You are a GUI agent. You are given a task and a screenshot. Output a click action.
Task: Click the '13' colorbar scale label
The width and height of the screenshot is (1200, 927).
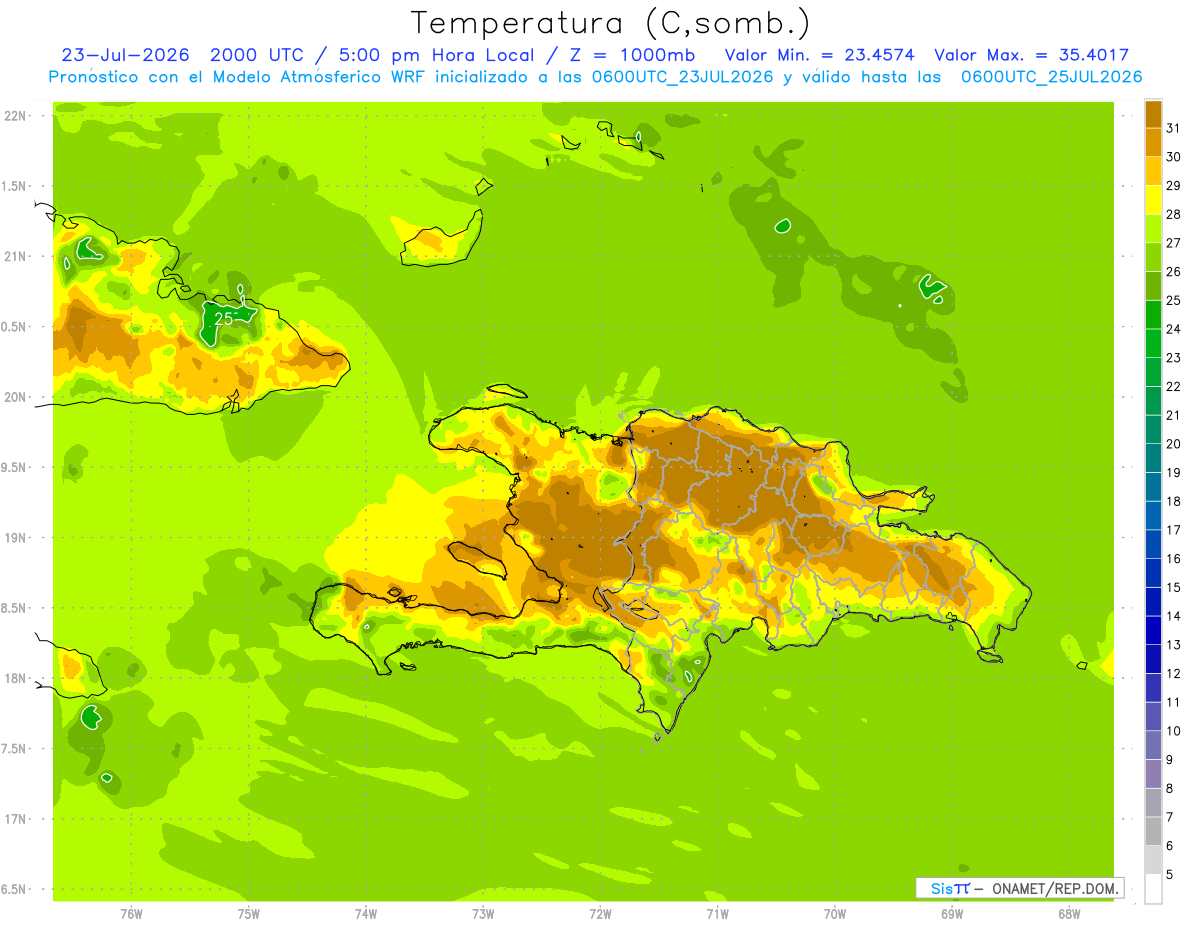[x=1173, y=644]
